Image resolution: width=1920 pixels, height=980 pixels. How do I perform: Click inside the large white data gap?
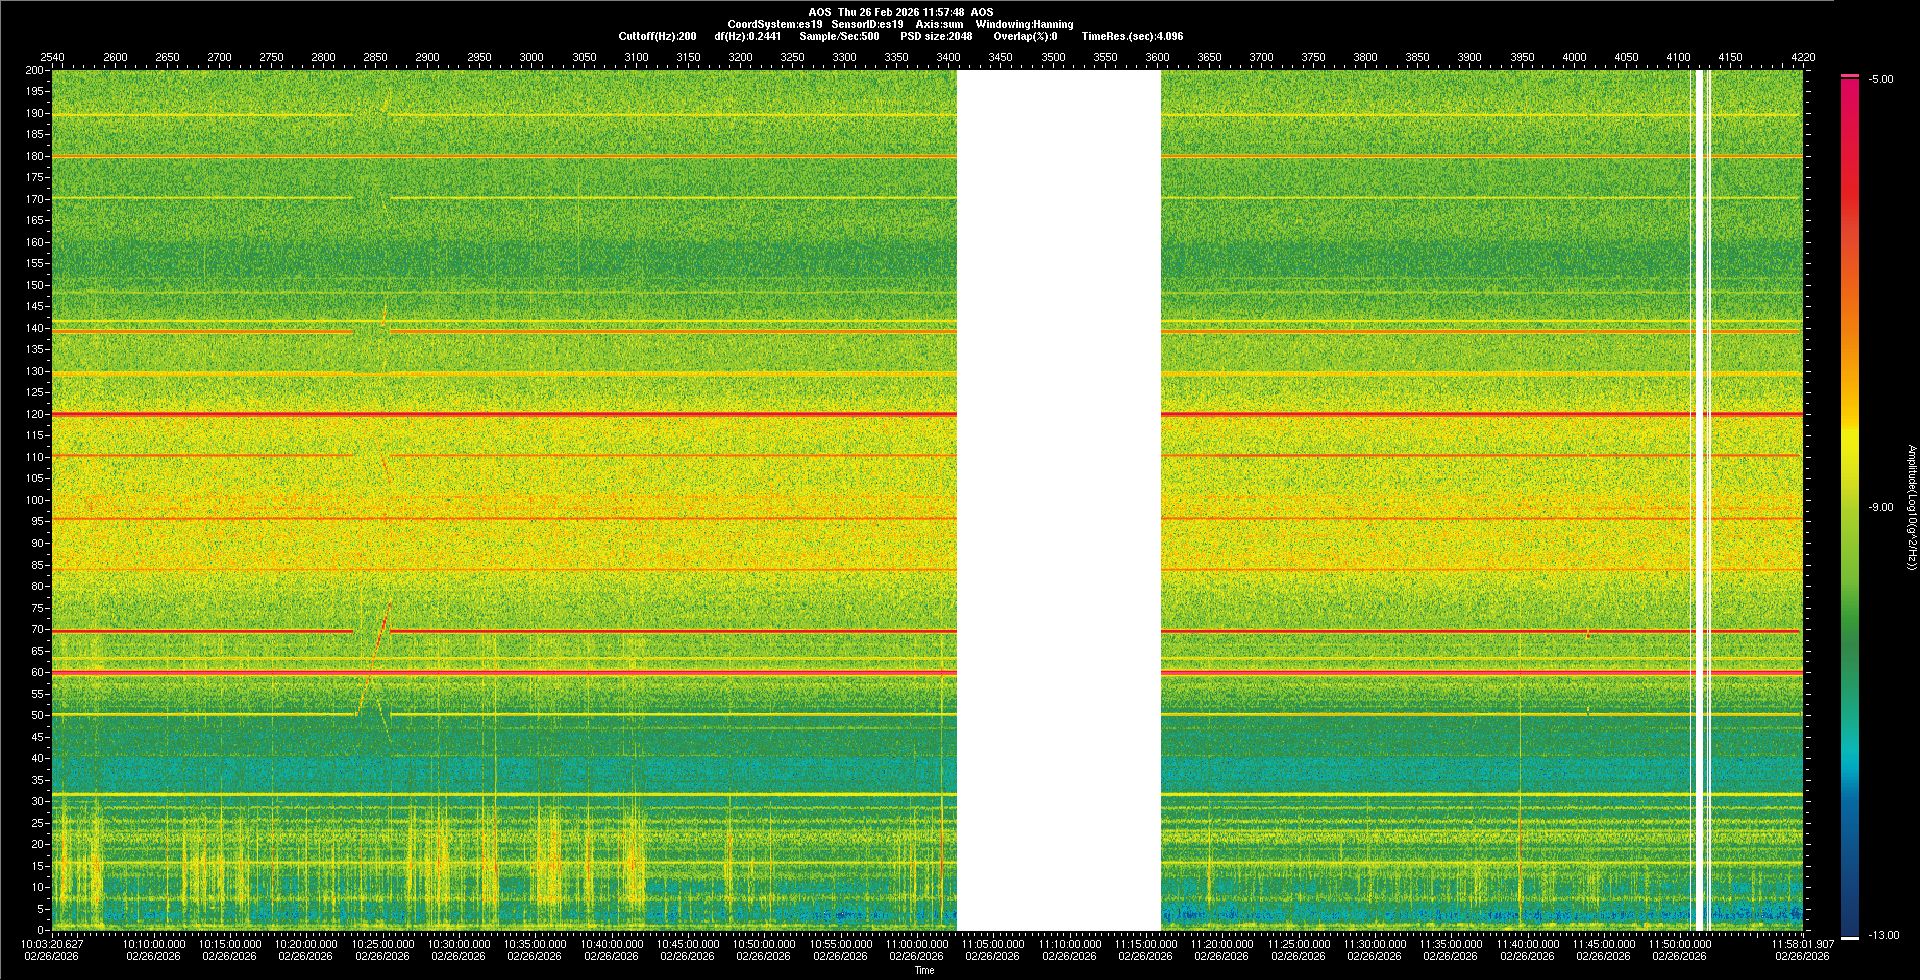1058,500
